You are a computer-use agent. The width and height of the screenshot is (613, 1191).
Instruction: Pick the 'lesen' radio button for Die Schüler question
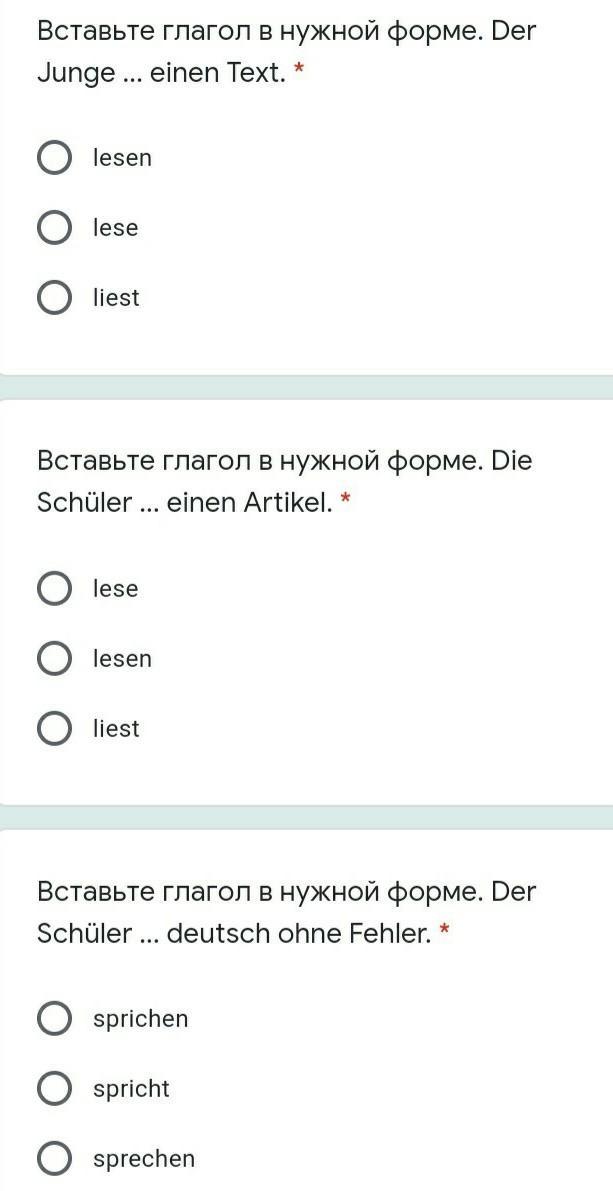coord(54,659)
